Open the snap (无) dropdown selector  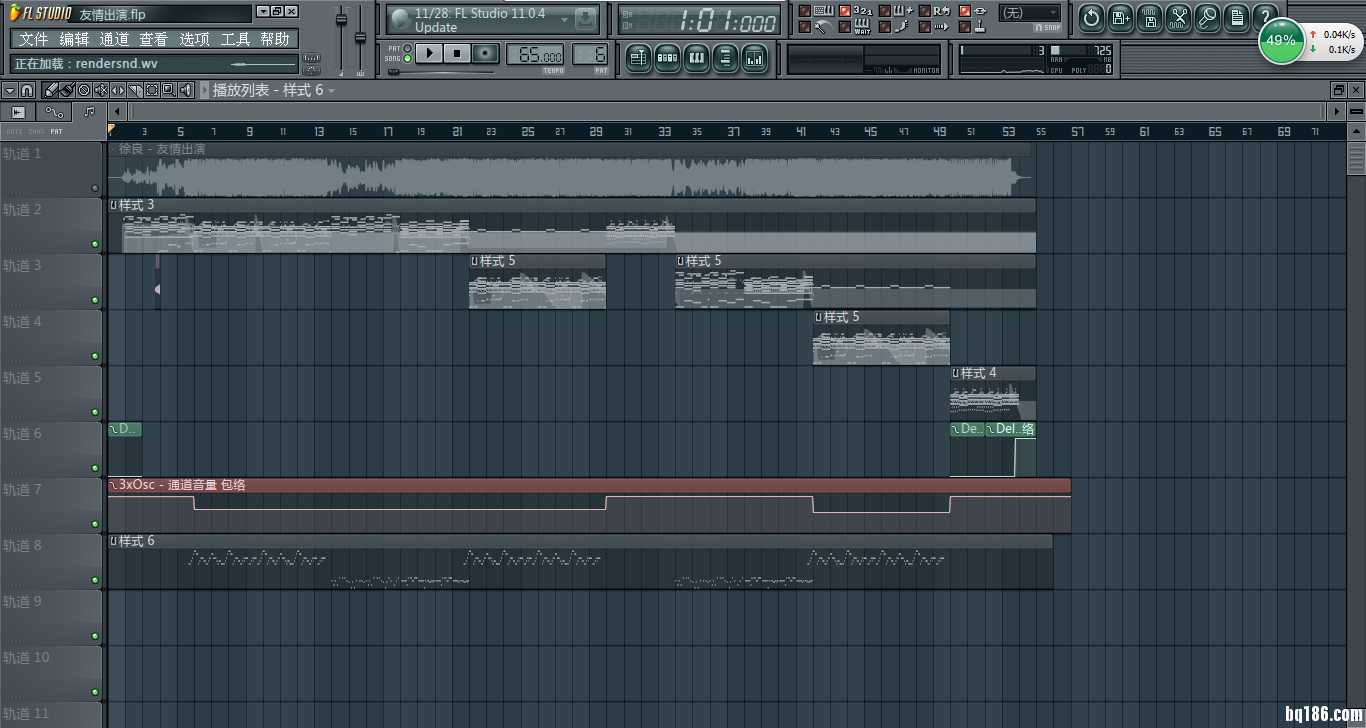[x=1030, y=13]
